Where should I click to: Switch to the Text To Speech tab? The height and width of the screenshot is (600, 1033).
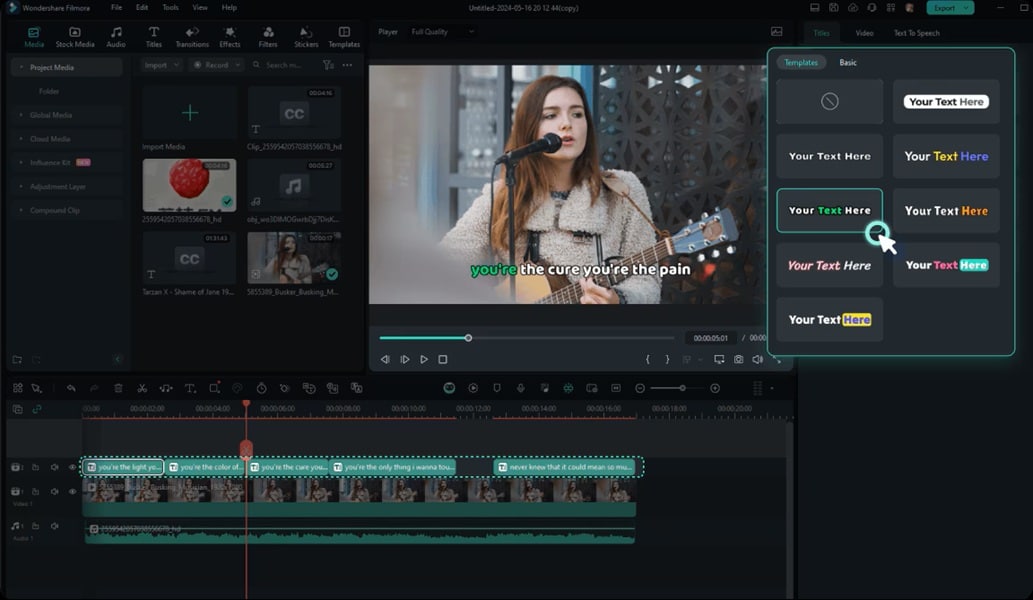click(x=916, y=33)
